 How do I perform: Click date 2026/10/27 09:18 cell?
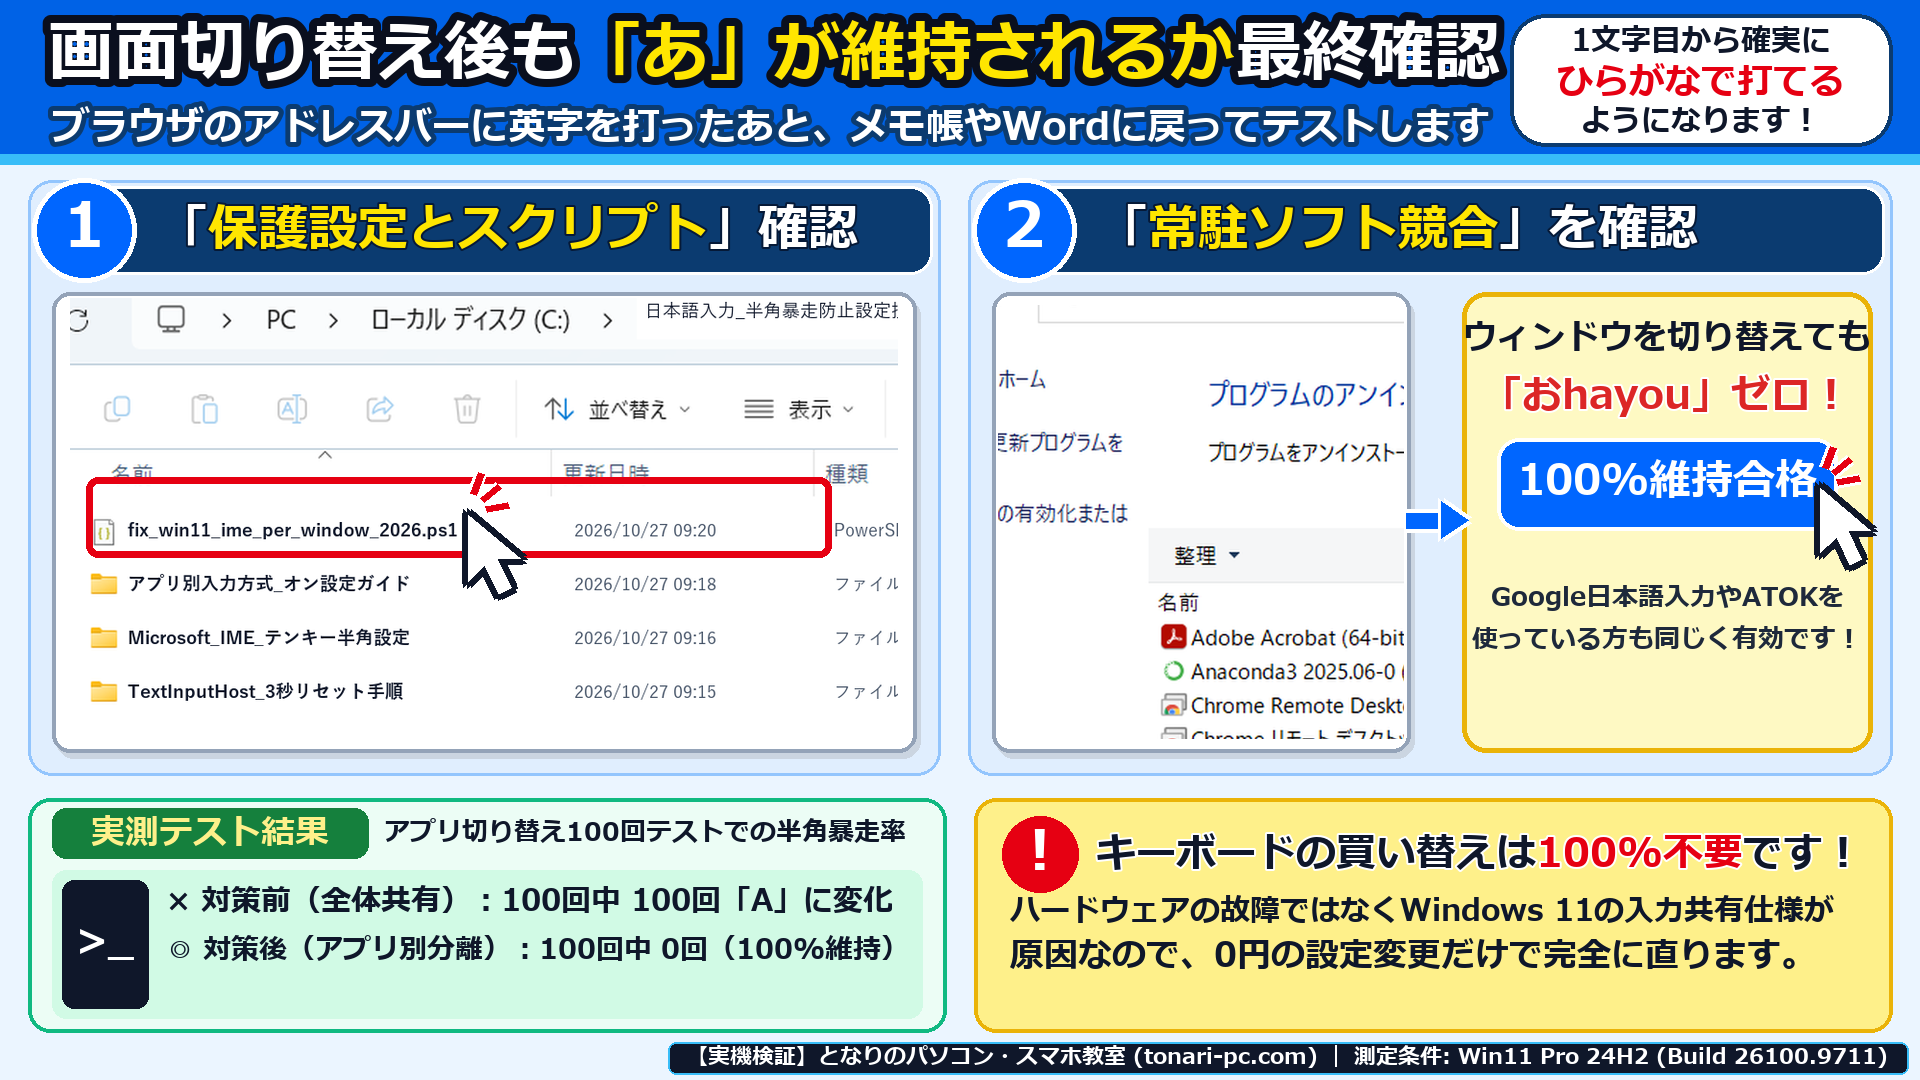645,584
